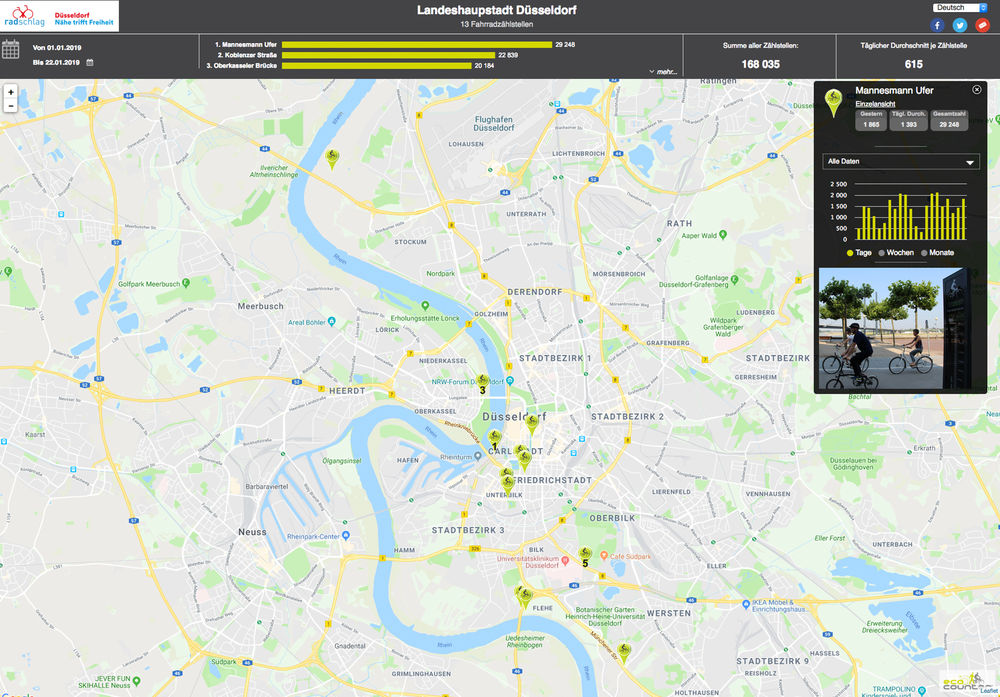Expand the counter ranking with mehr...
The image size is (1000, 697).
coord(663,72)
